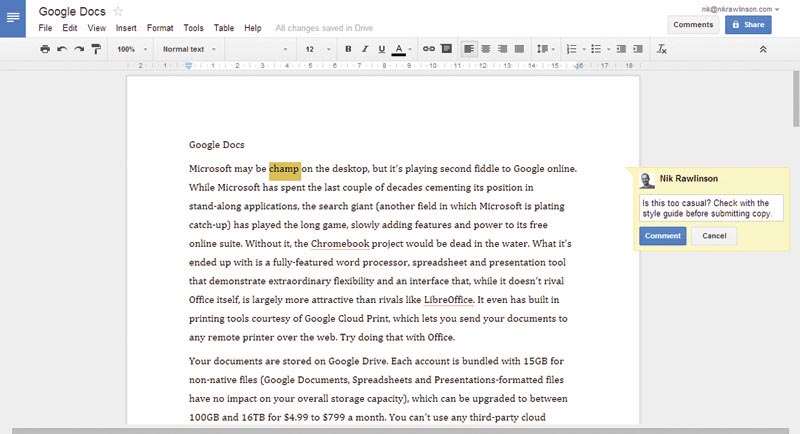Screen dimensions: 800x434
Task: Click the Increase indent icon
Action: [x=638, y=49]
